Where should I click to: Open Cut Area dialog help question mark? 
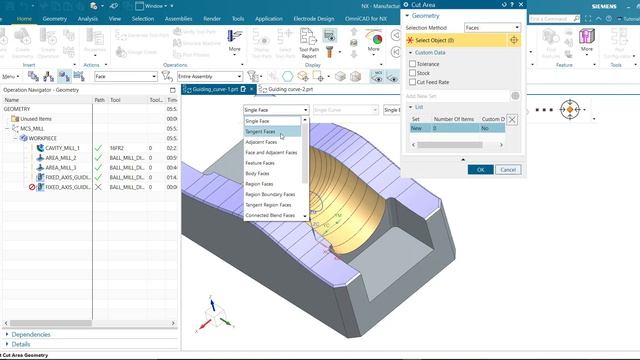[x=512, y=4]
